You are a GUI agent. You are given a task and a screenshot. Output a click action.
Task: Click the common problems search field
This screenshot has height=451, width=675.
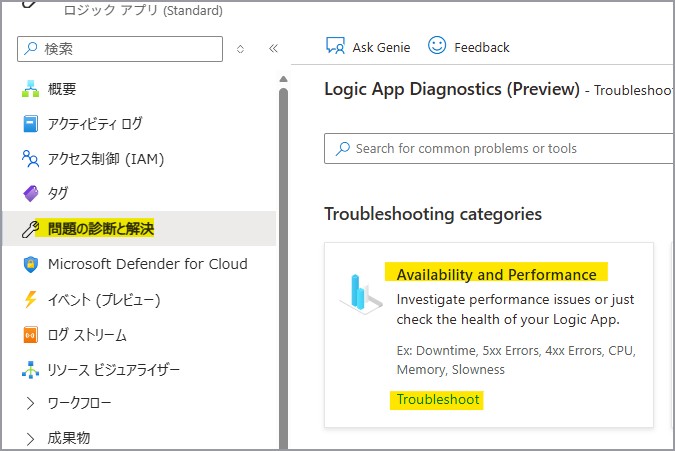coord(500,149)
